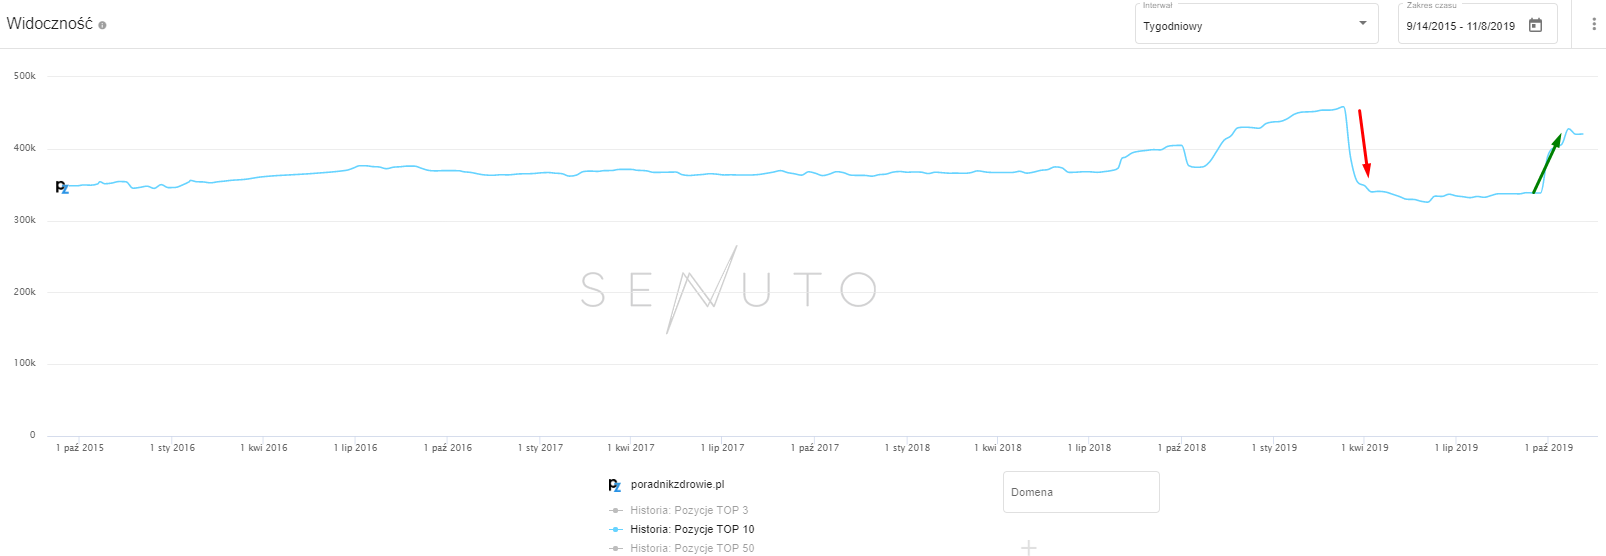Click the 1 kwi 2019 axis label

click(1364, 448)
